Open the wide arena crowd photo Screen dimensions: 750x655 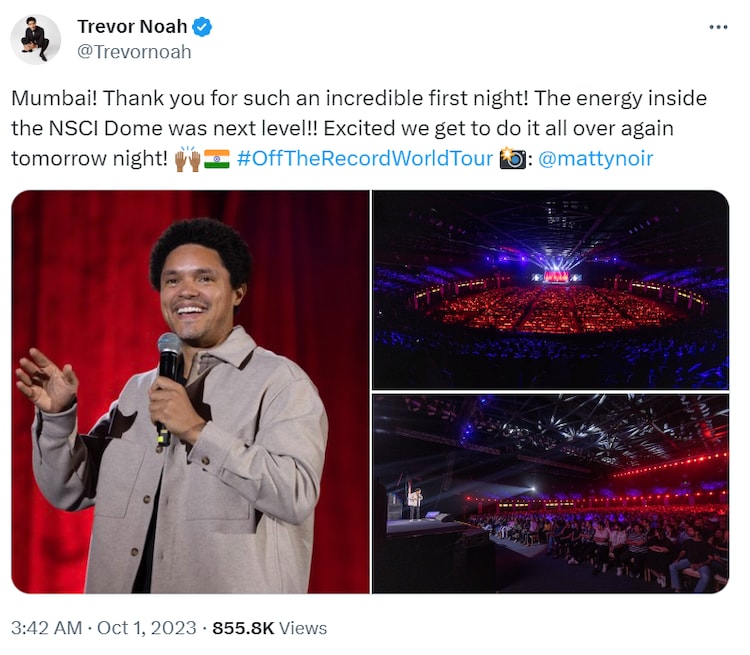click(x=550, y=289)
